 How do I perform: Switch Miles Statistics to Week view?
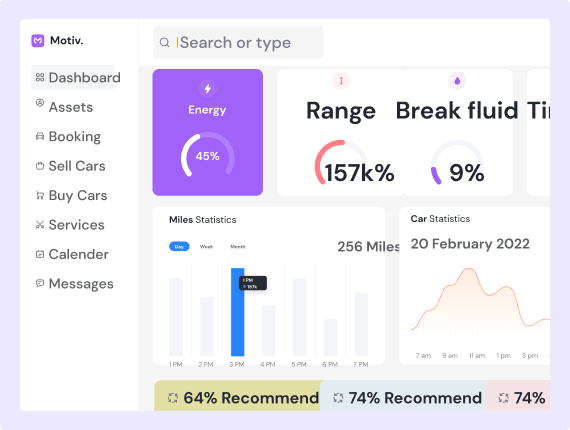tap(206, 246)
